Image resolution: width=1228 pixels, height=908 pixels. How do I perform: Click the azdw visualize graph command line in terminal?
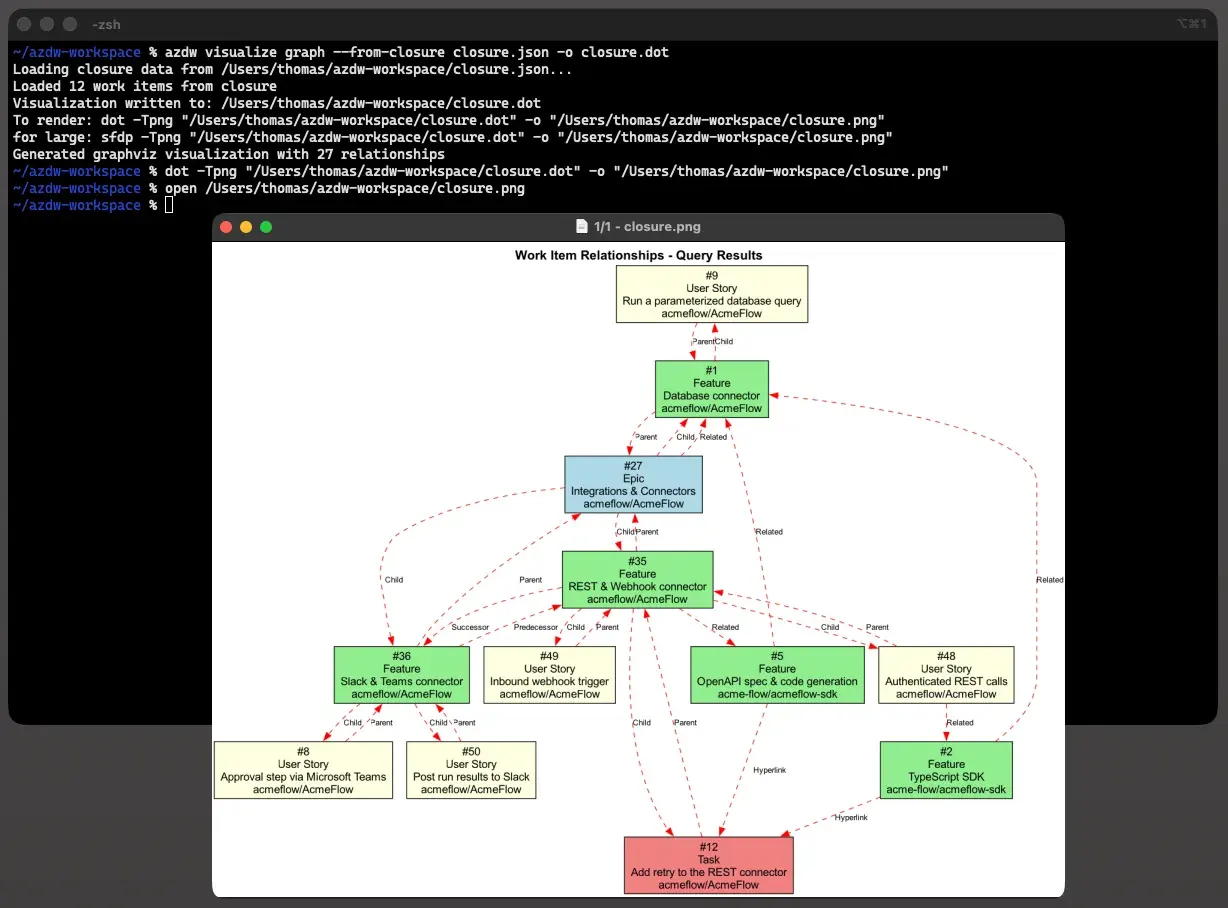(x=340, y=52)
